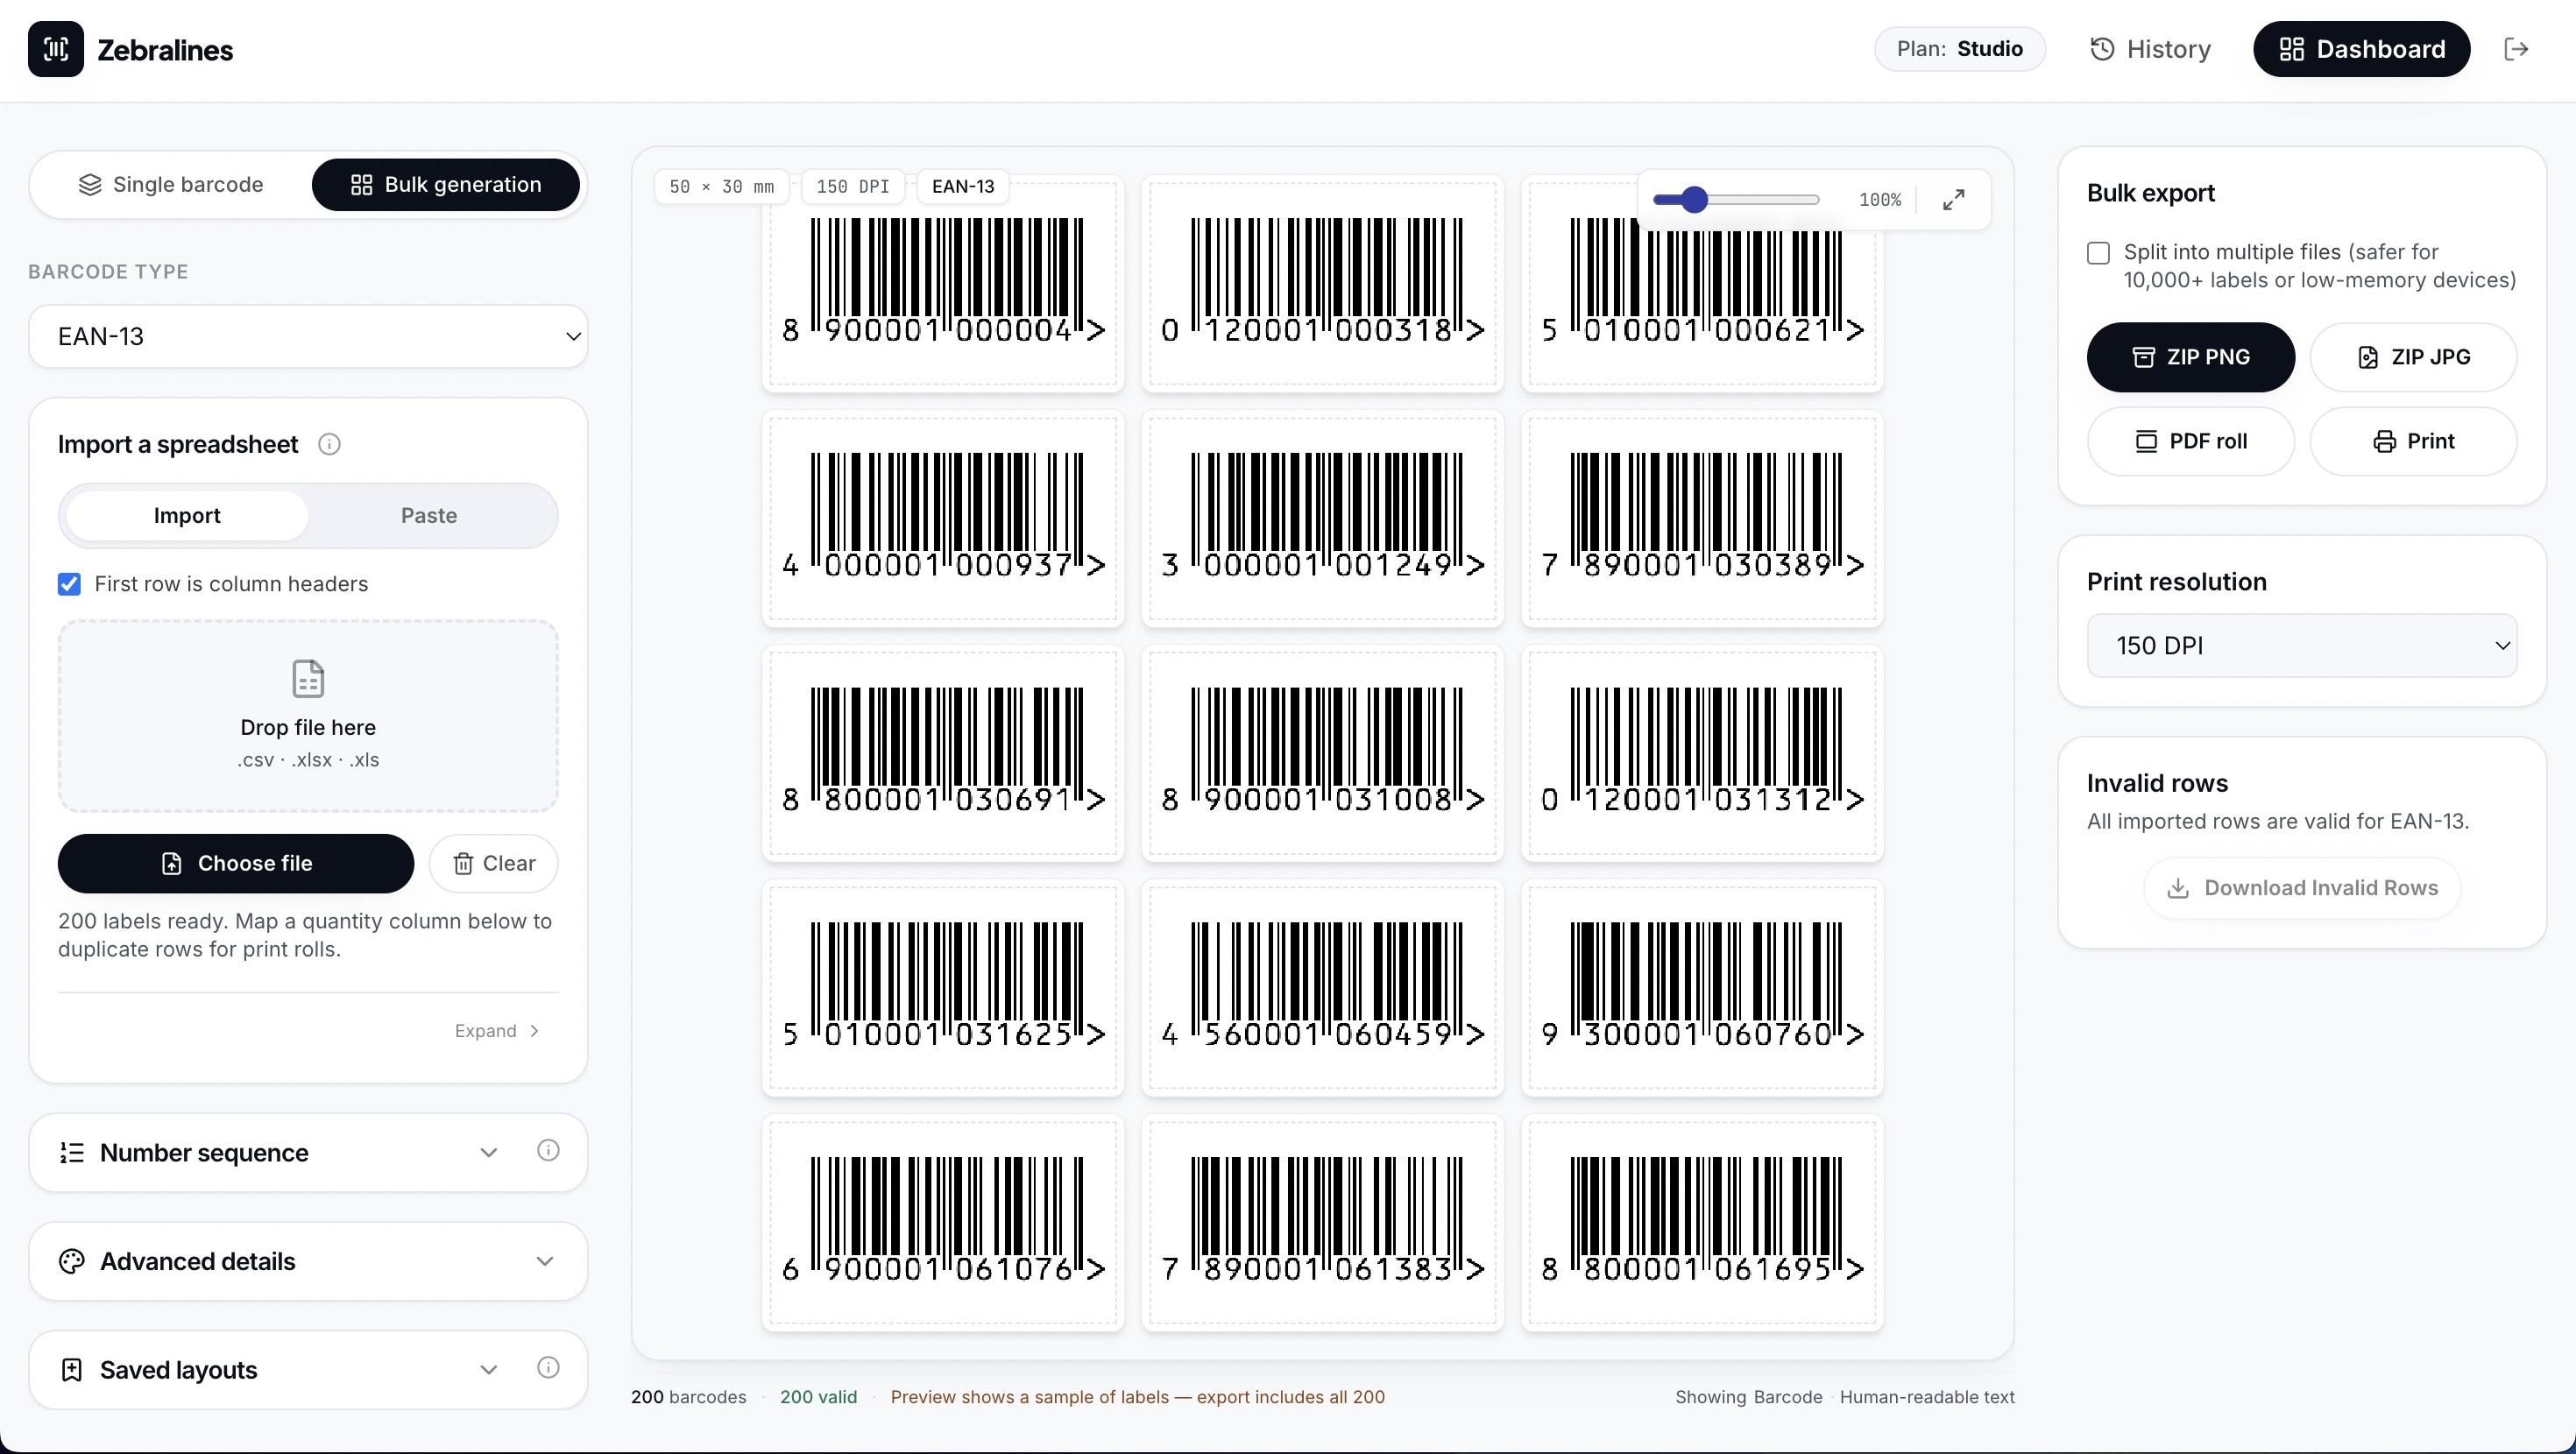The width and height of the screenshot is (2576, 1454).
Task: Click the preview zoom slider handle
Action: (x=1693, y=200)
